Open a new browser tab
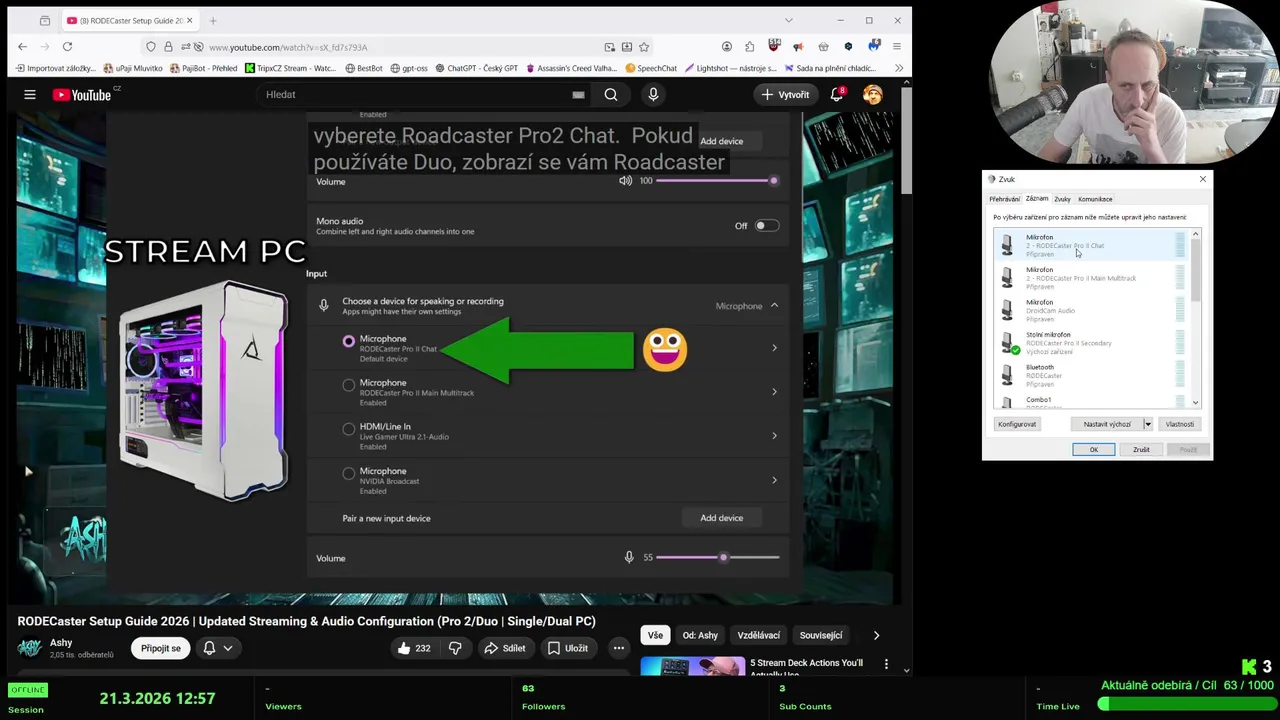Screen dimensions: 1280x720 click(x=212, y=20)
